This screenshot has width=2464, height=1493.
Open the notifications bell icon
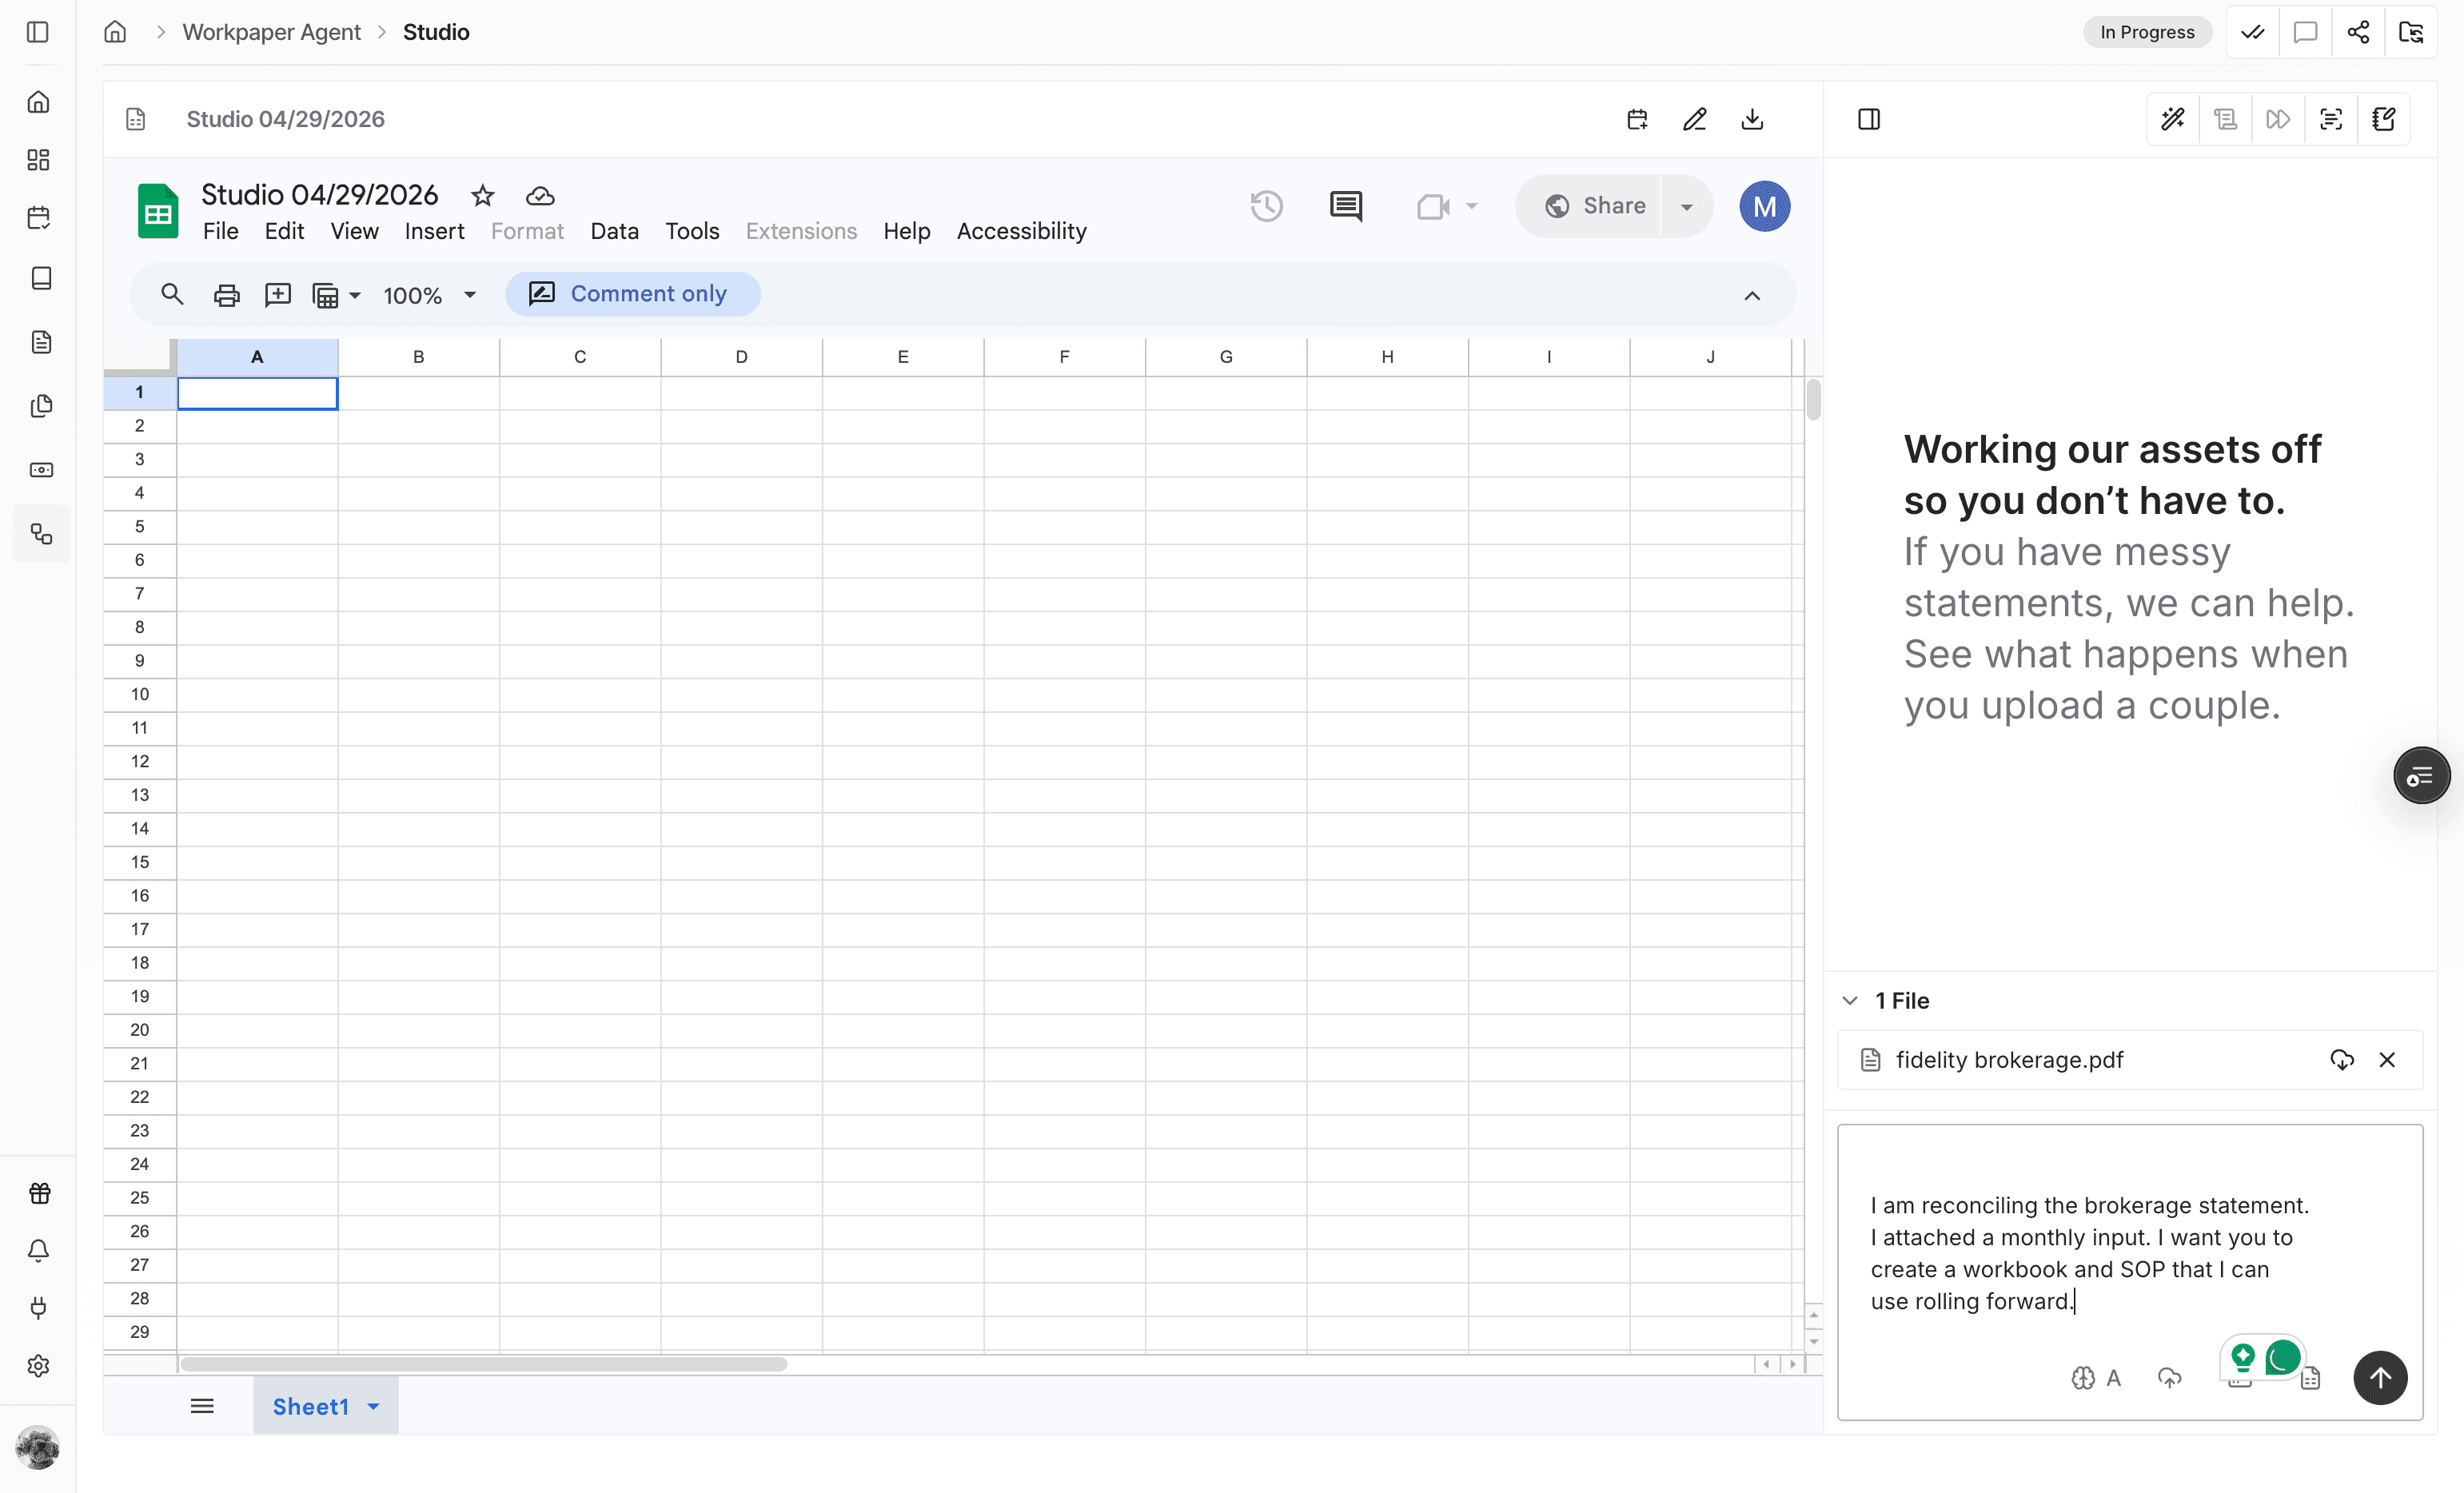coord(39,1250)
